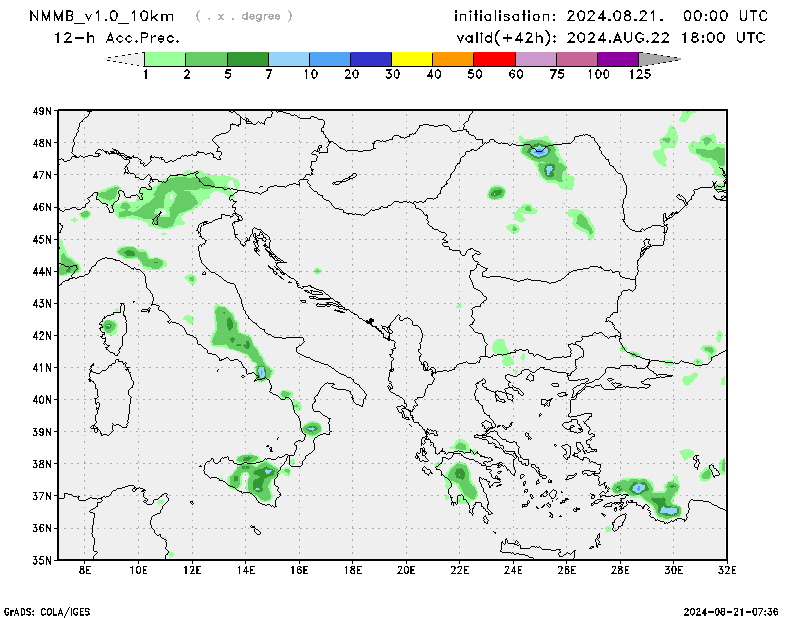Click the 12-h Acc.Prec. label
The image size is (800, 618).
[x=118, y=38]
